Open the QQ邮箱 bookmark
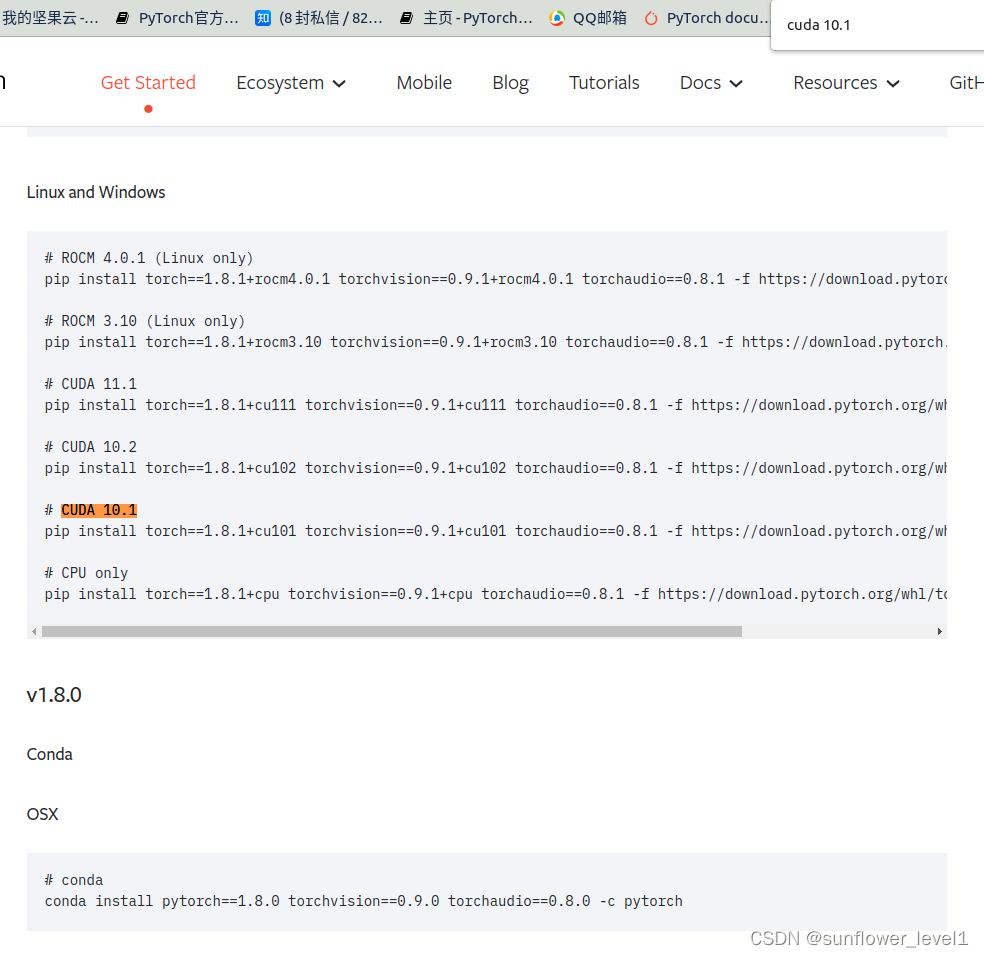 pyautogui.click(x=587, y=18)
